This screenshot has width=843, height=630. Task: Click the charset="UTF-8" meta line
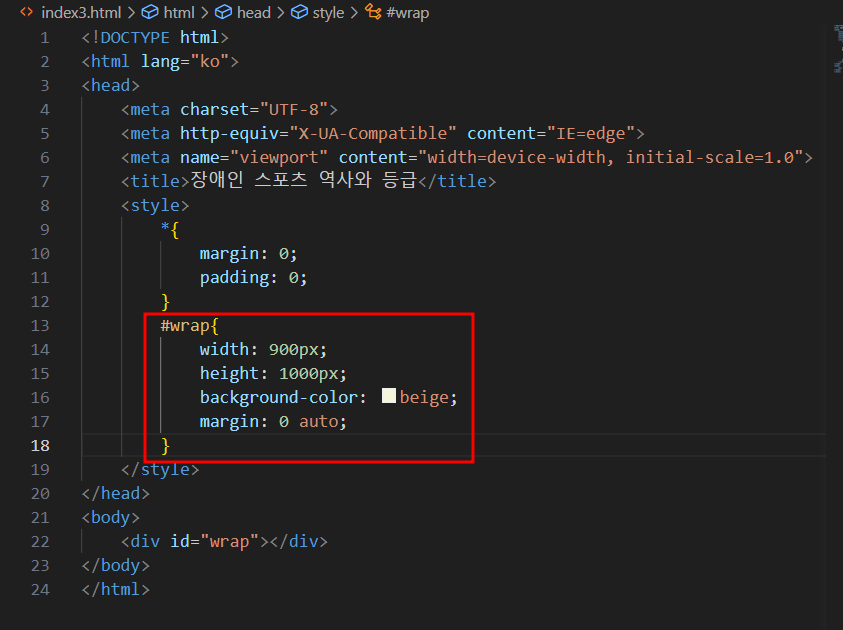pyautogui.click(x=230, y=110)
